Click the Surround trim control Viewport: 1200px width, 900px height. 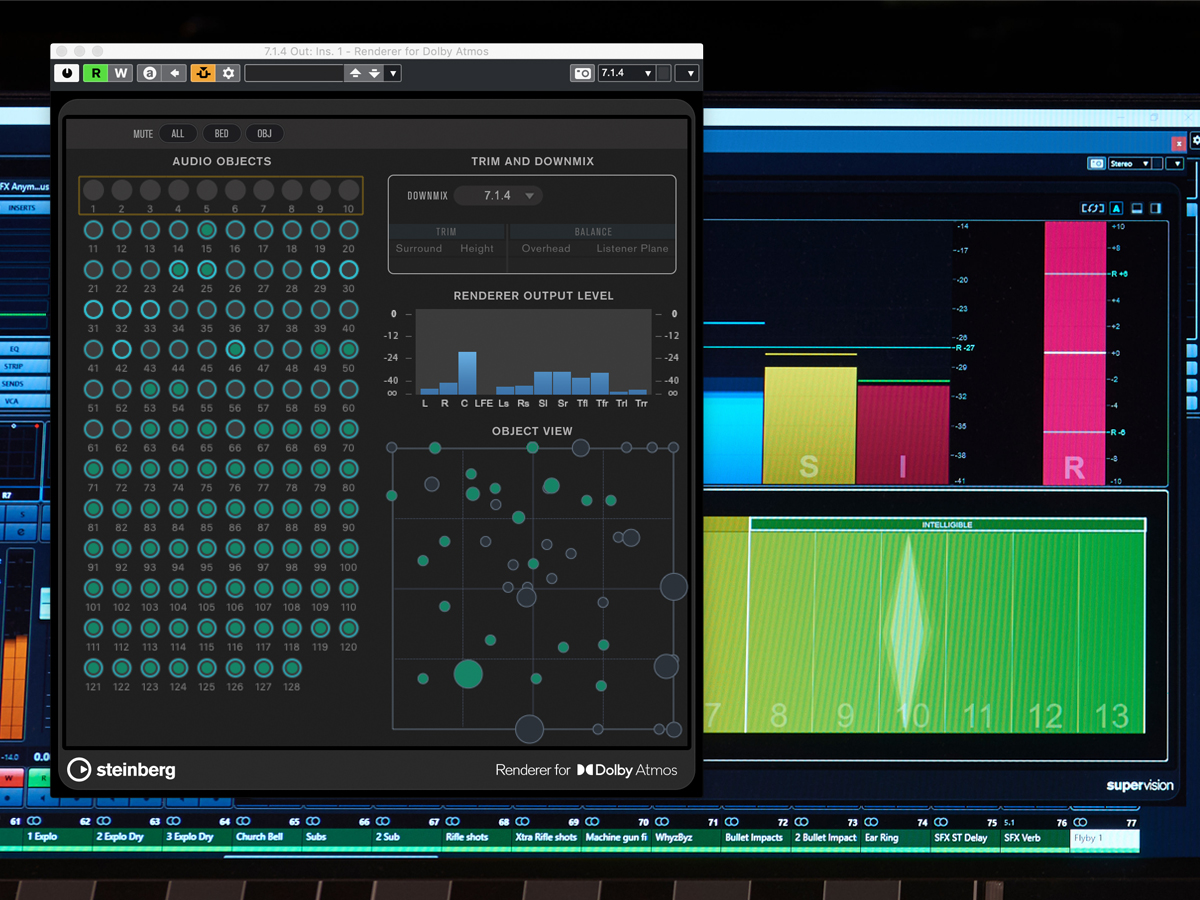click(x=419, y=248)
